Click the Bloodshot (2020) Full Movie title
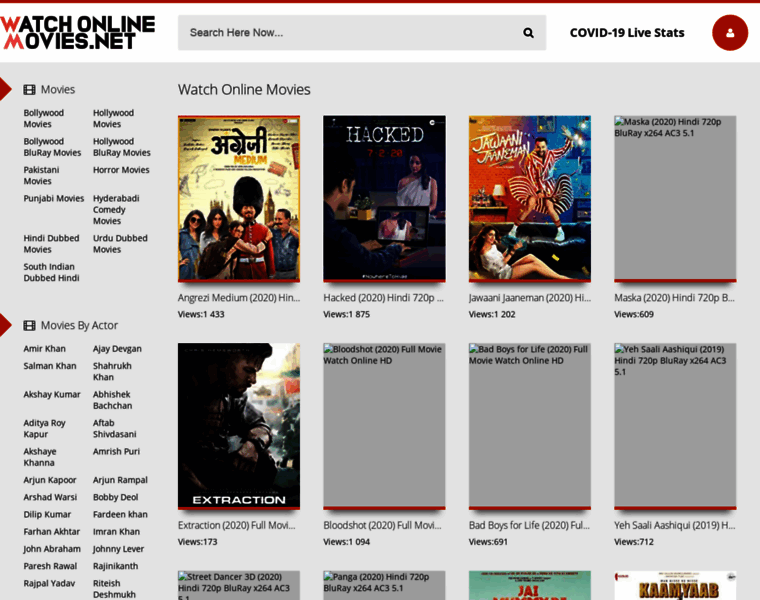Image resolution: width=760 pixels, height=600 pixels. coord(382,525)
